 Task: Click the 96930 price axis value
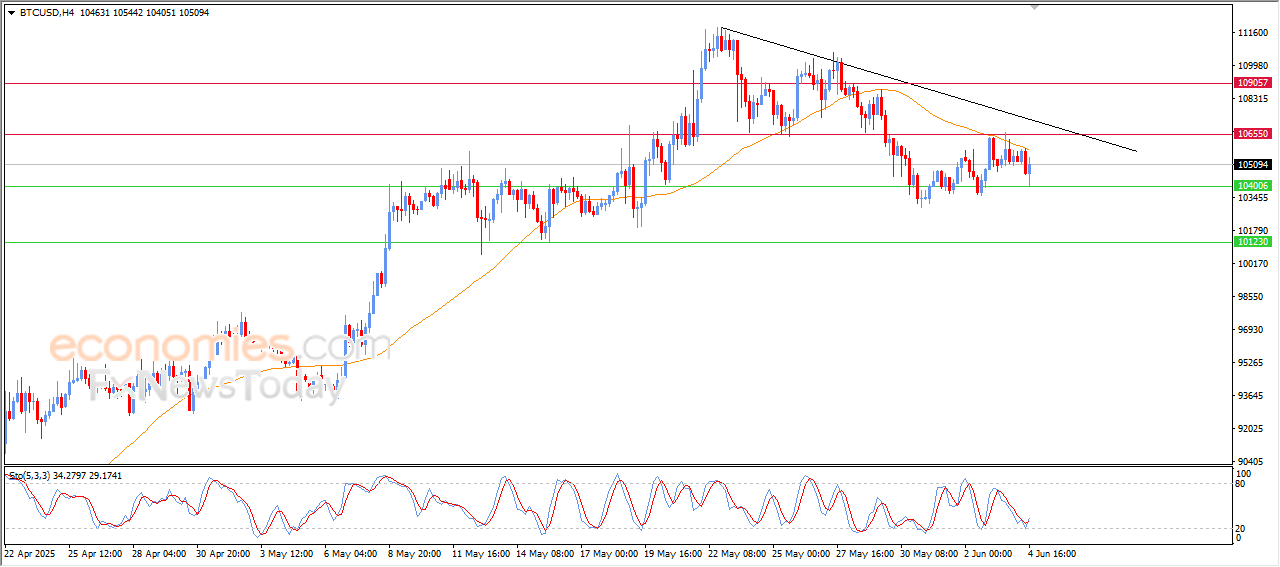pyautogui.click(x=1251, y=330)
